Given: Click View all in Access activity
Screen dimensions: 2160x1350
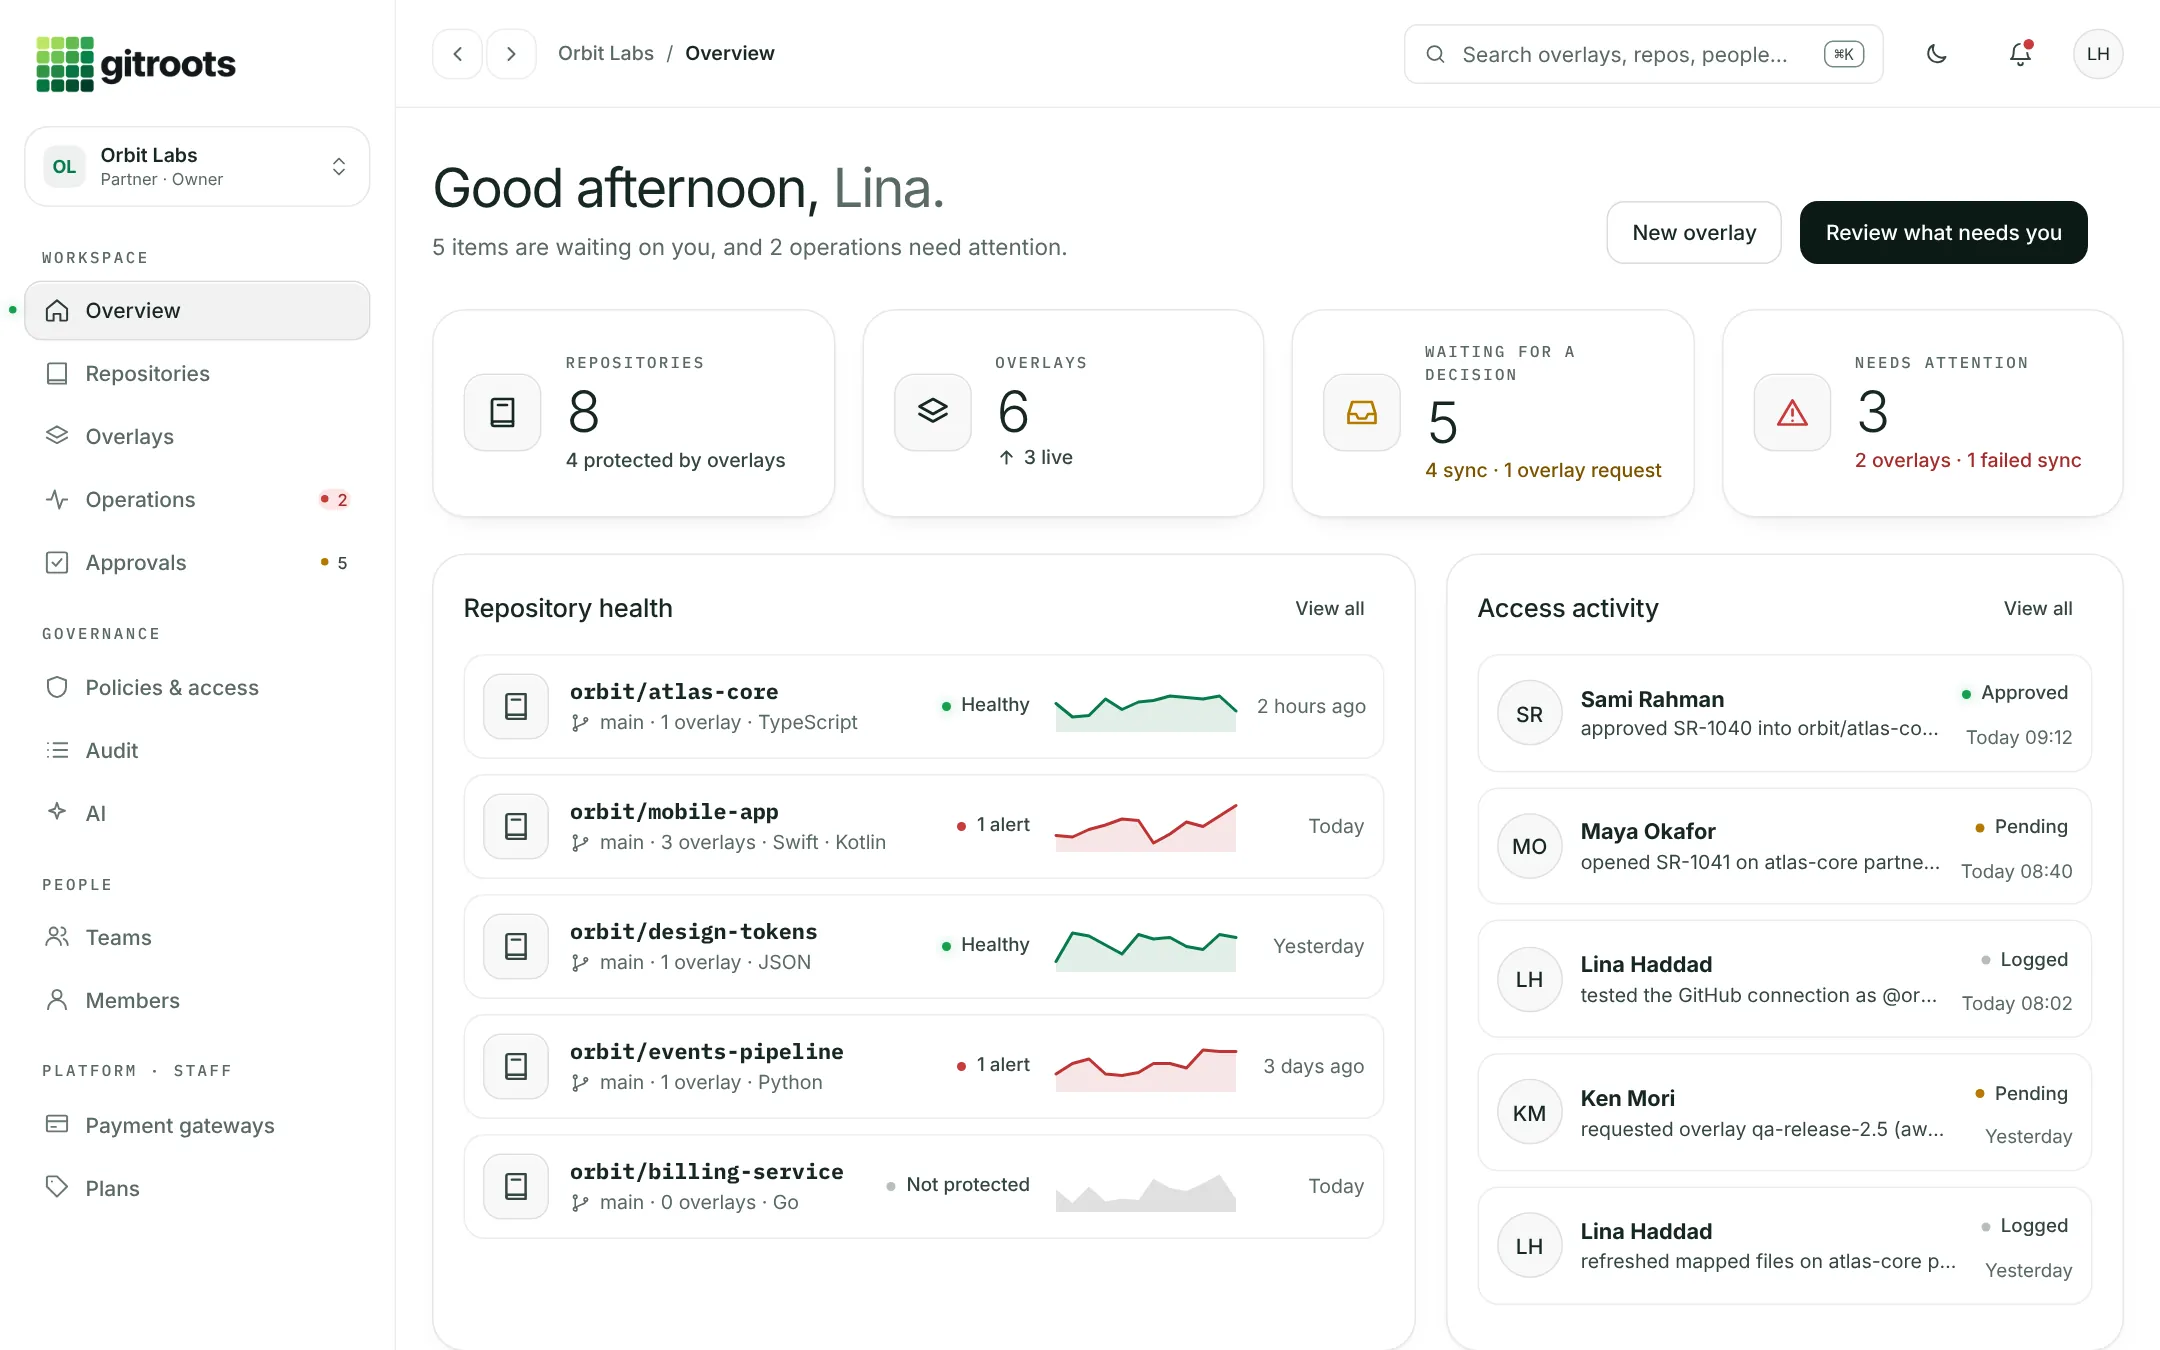Looking at the screenshot, I should [x=2038, y=608].
